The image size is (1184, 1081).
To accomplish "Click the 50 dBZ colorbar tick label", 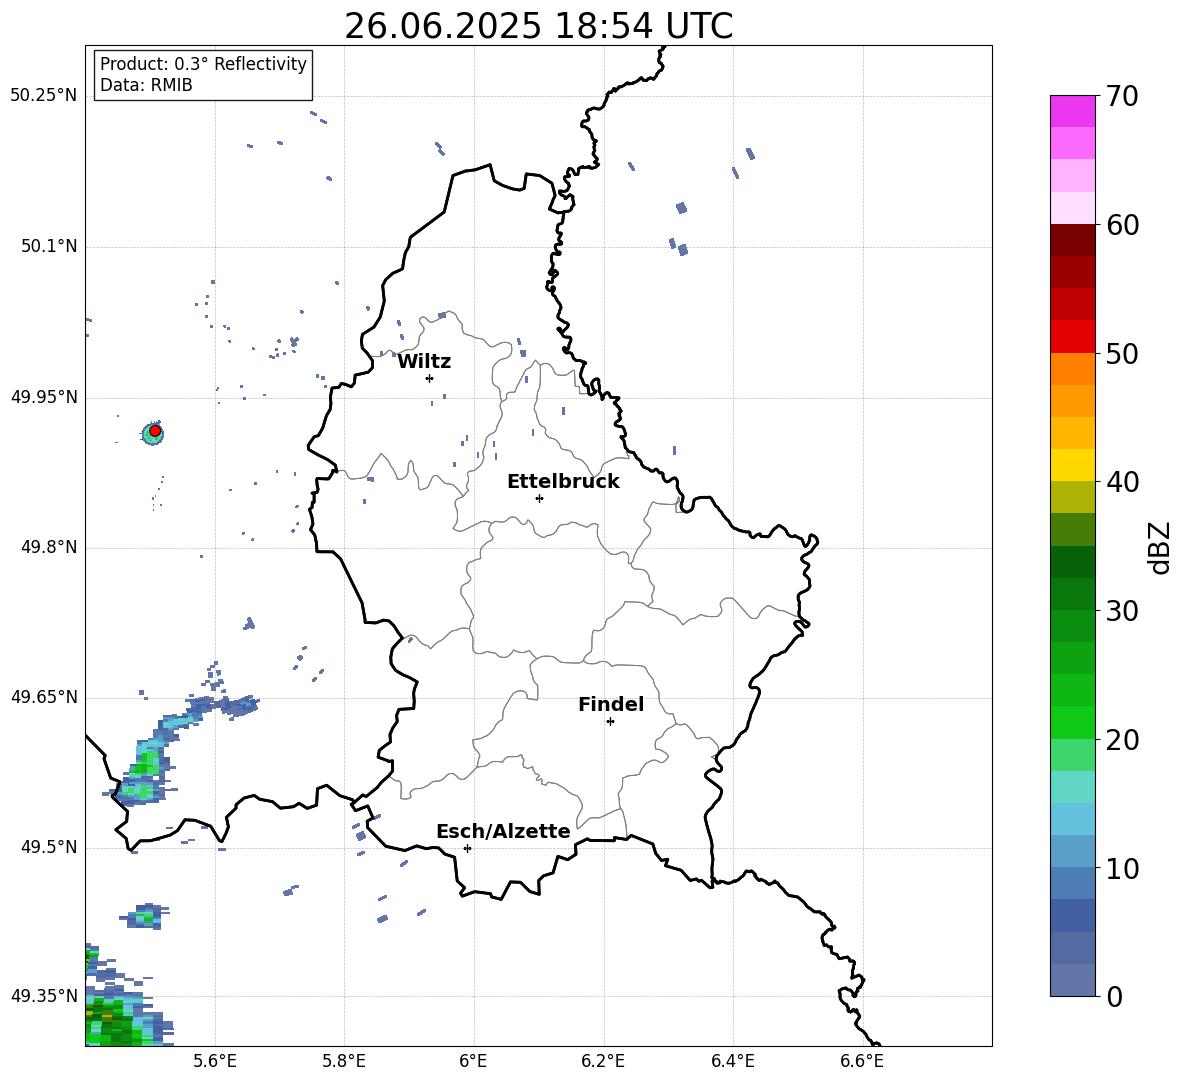I will 1122,353.
